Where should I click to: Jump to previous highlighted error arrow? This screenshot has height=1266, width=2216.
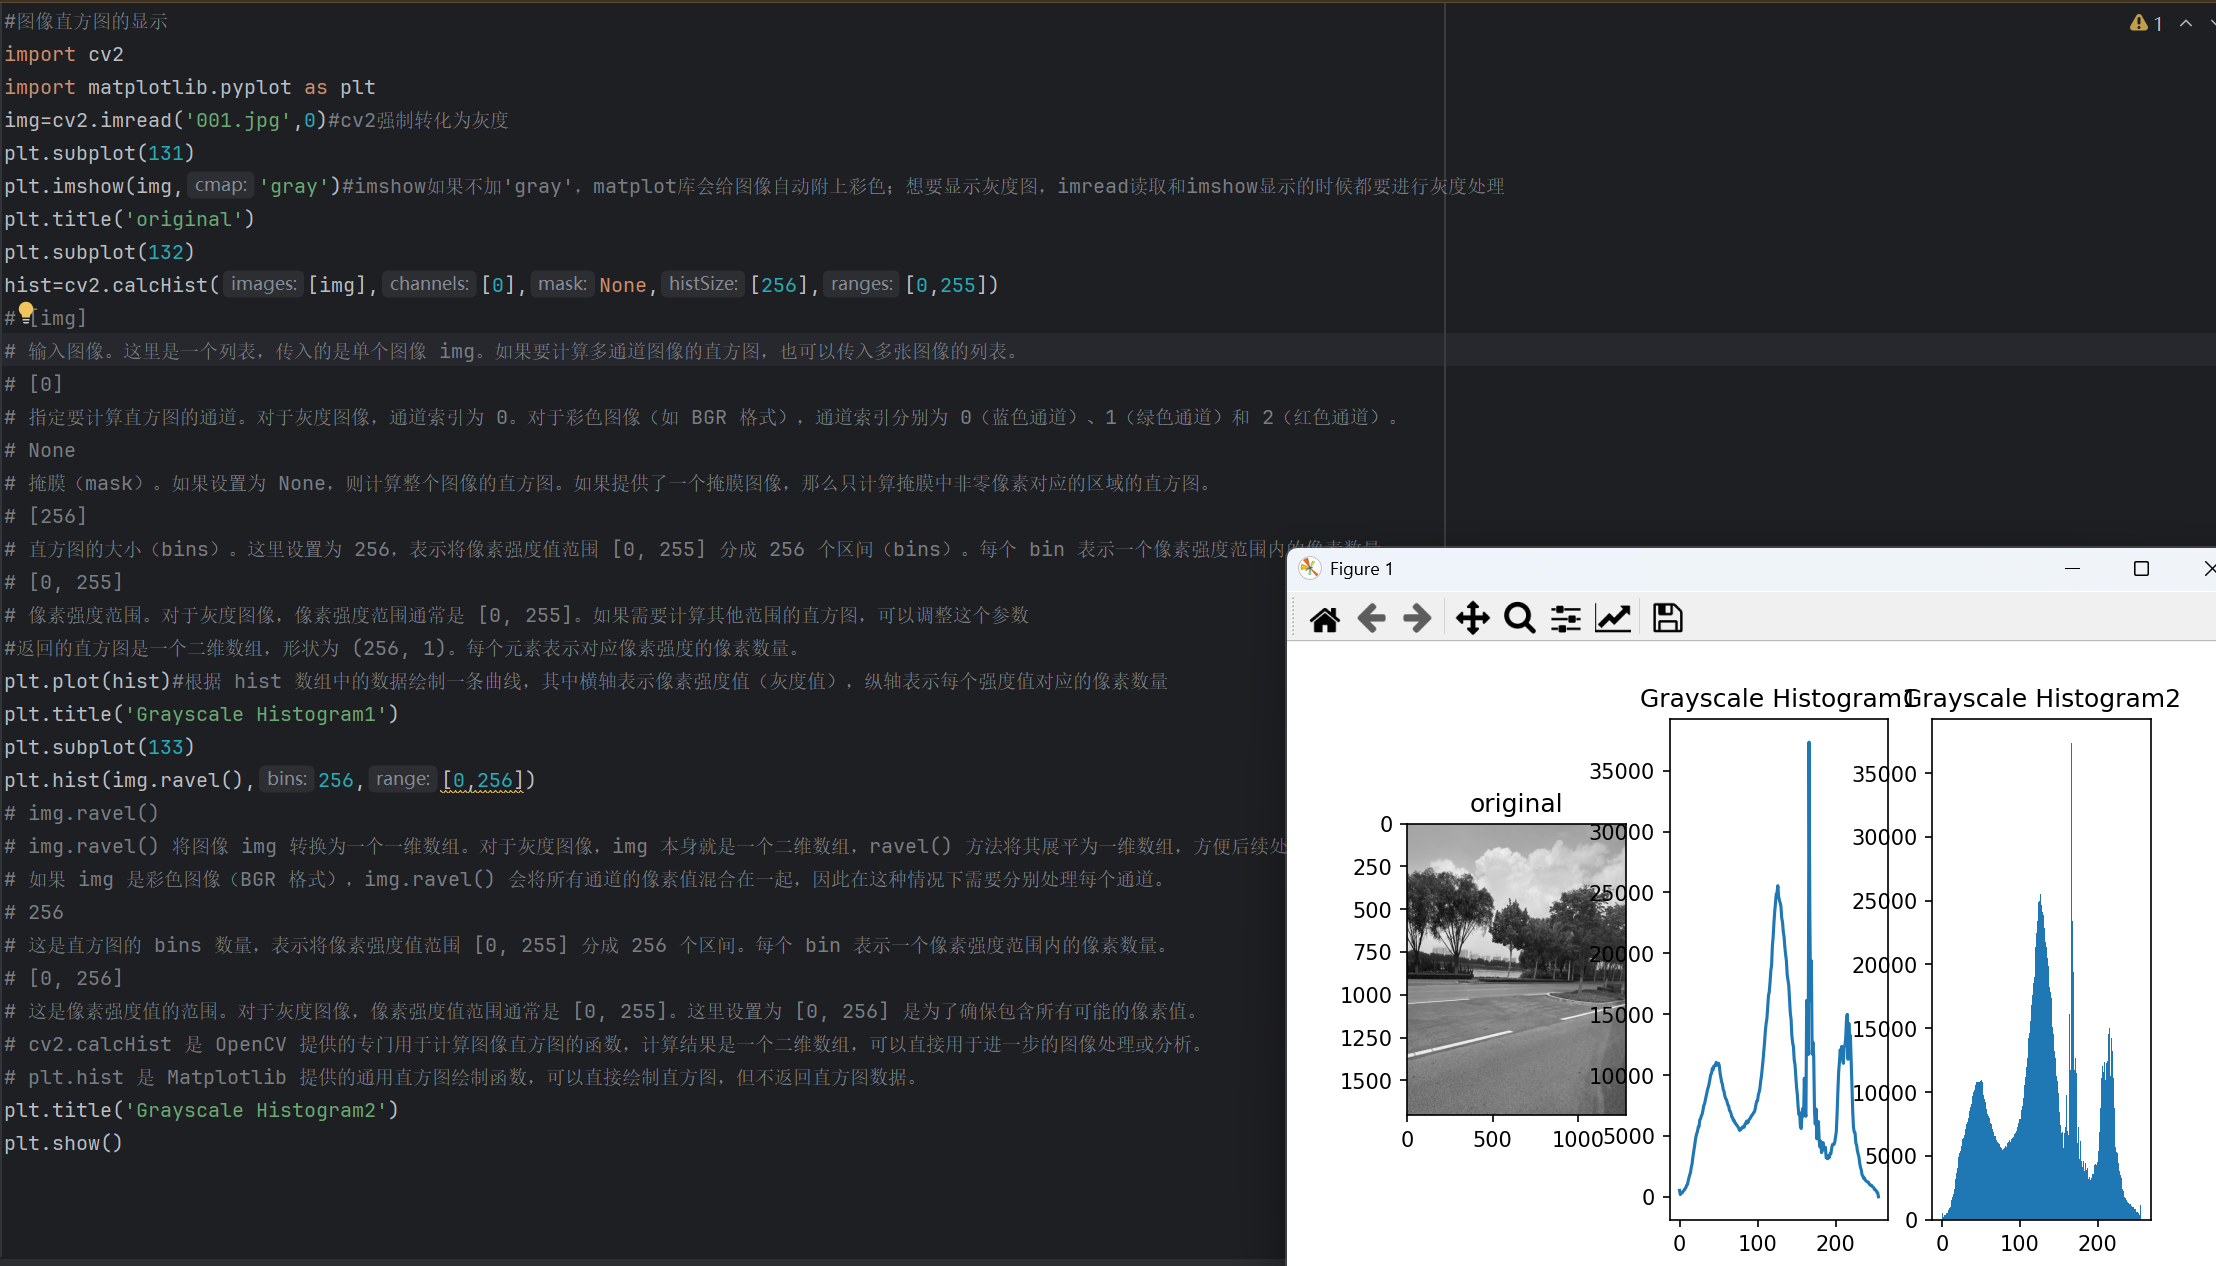[2186, 23]
